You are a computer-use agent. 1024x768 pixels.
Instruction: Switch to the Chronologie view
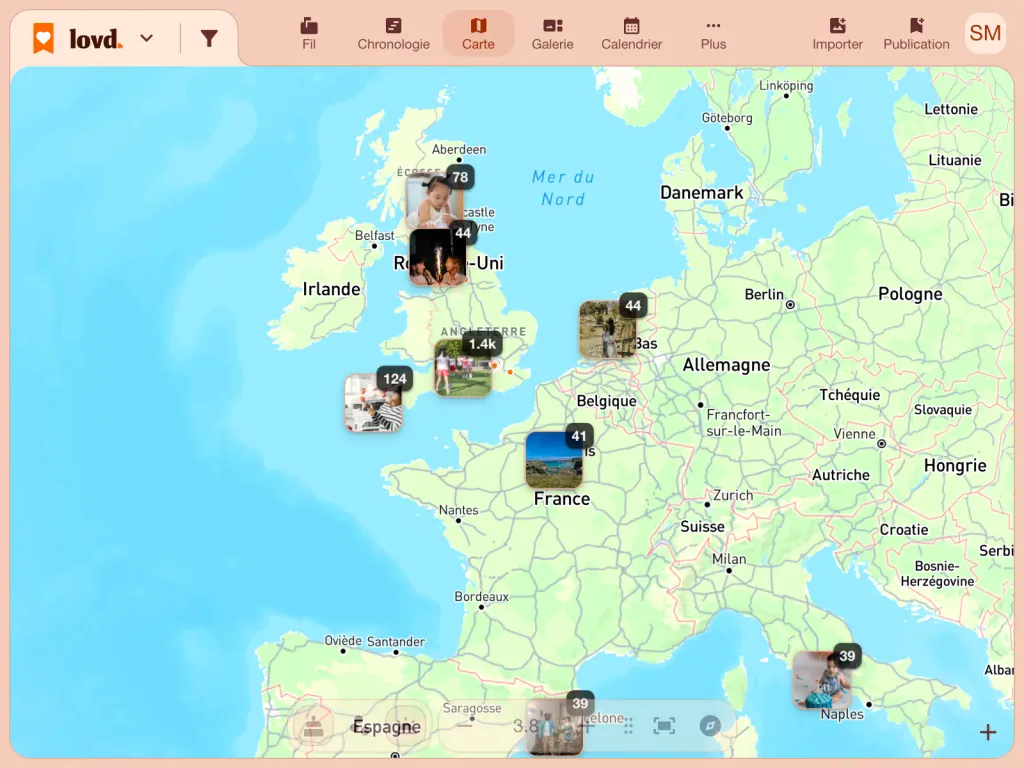click(x=393, y=34)
